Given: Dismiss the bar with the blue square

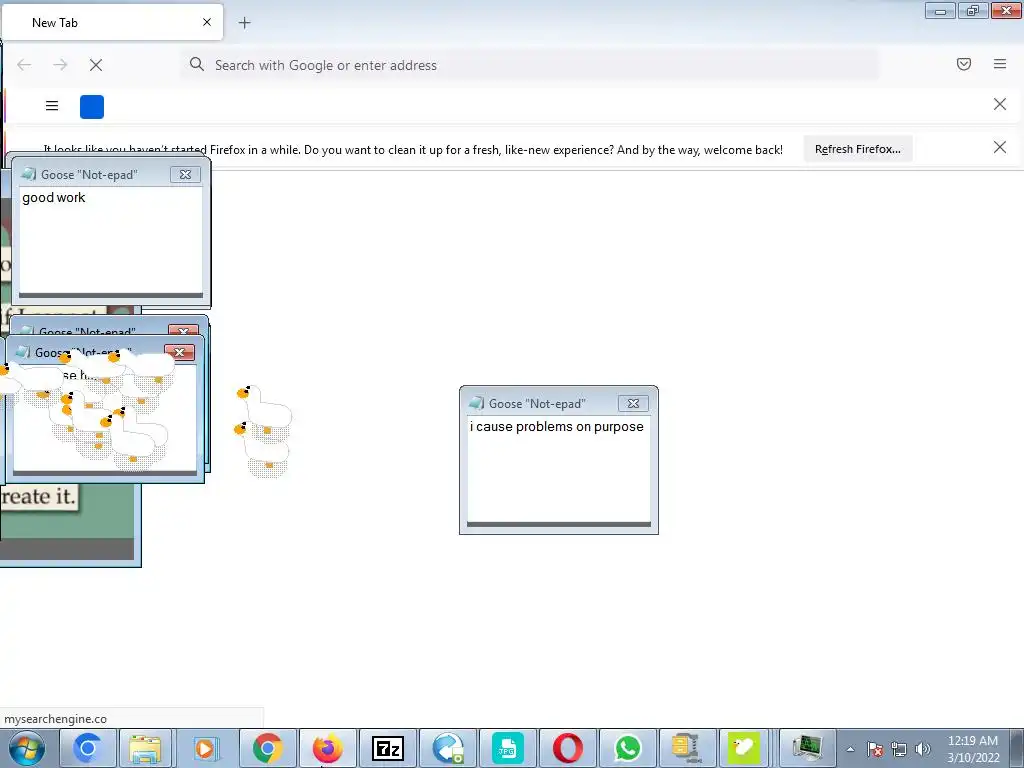Looking at the screenshot, I should 1000,104.
